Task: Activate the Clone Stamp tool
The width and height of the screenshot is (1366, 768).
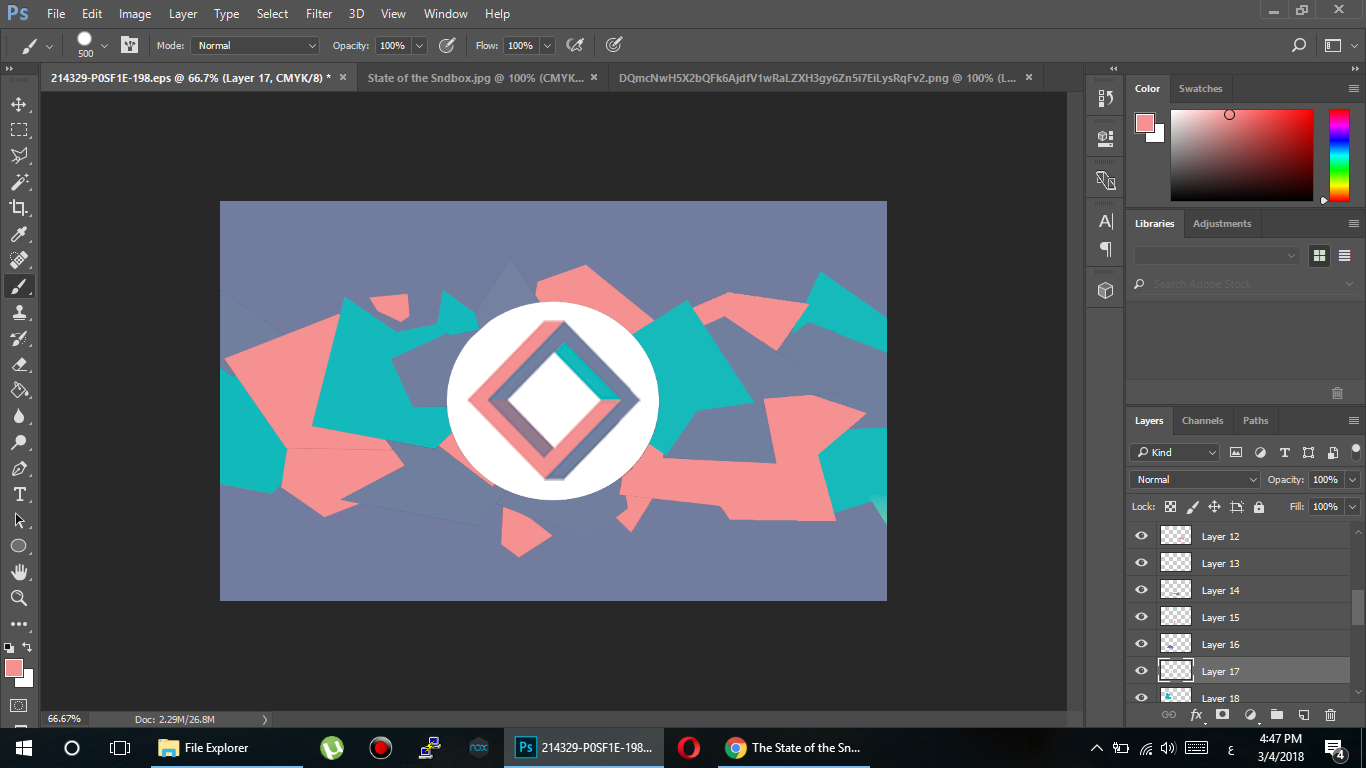Action: tap(20, 312)
